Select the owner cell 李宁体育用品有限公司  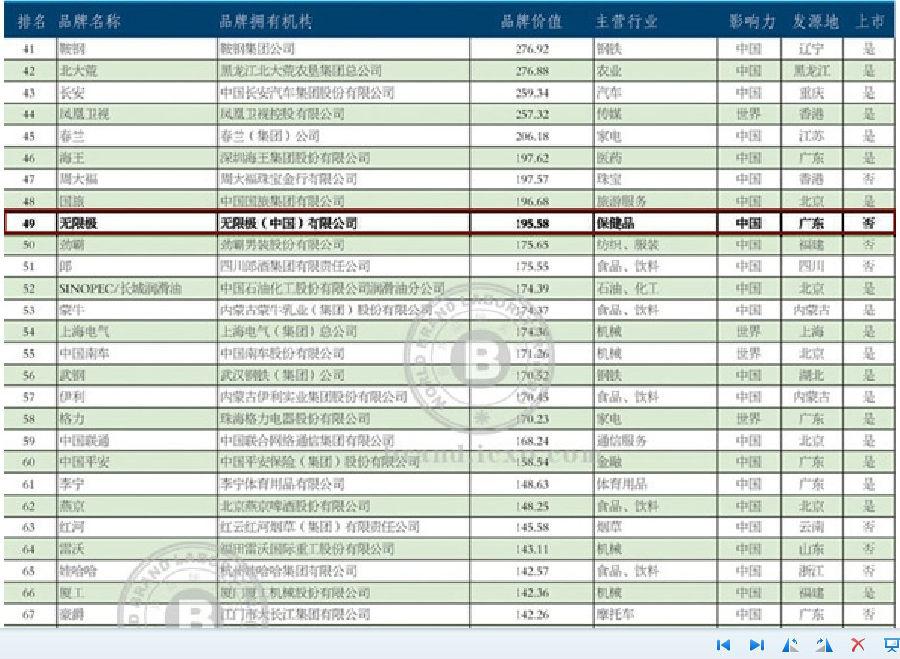tap(282, 484)
